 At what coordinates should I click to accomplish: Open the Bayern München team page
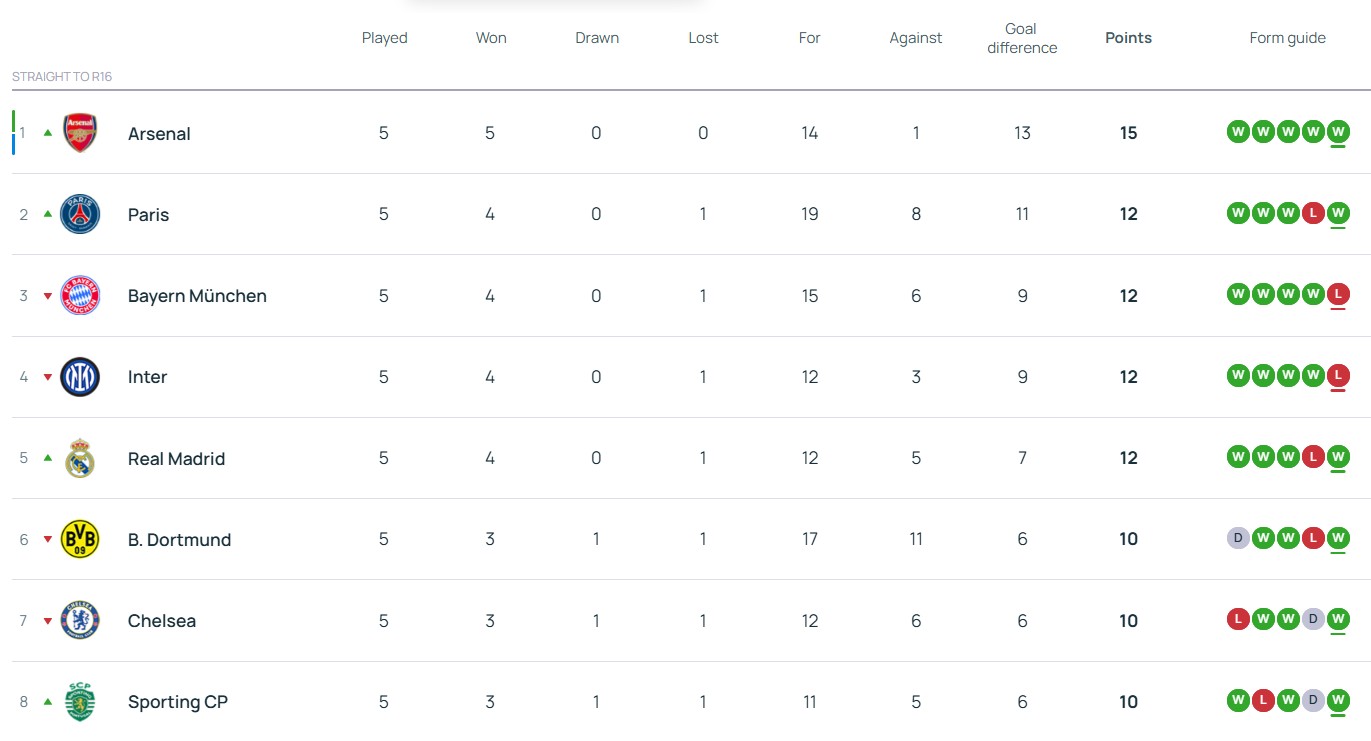point(197,296)
